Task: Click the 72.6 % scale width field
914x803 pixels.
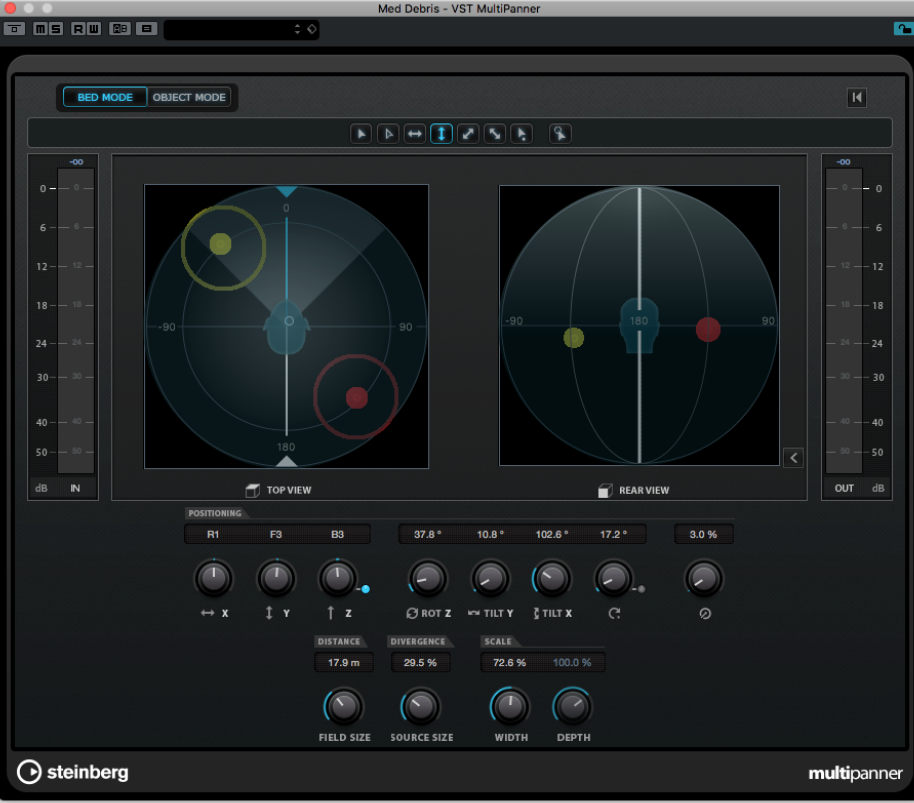Action: (509, 663)
